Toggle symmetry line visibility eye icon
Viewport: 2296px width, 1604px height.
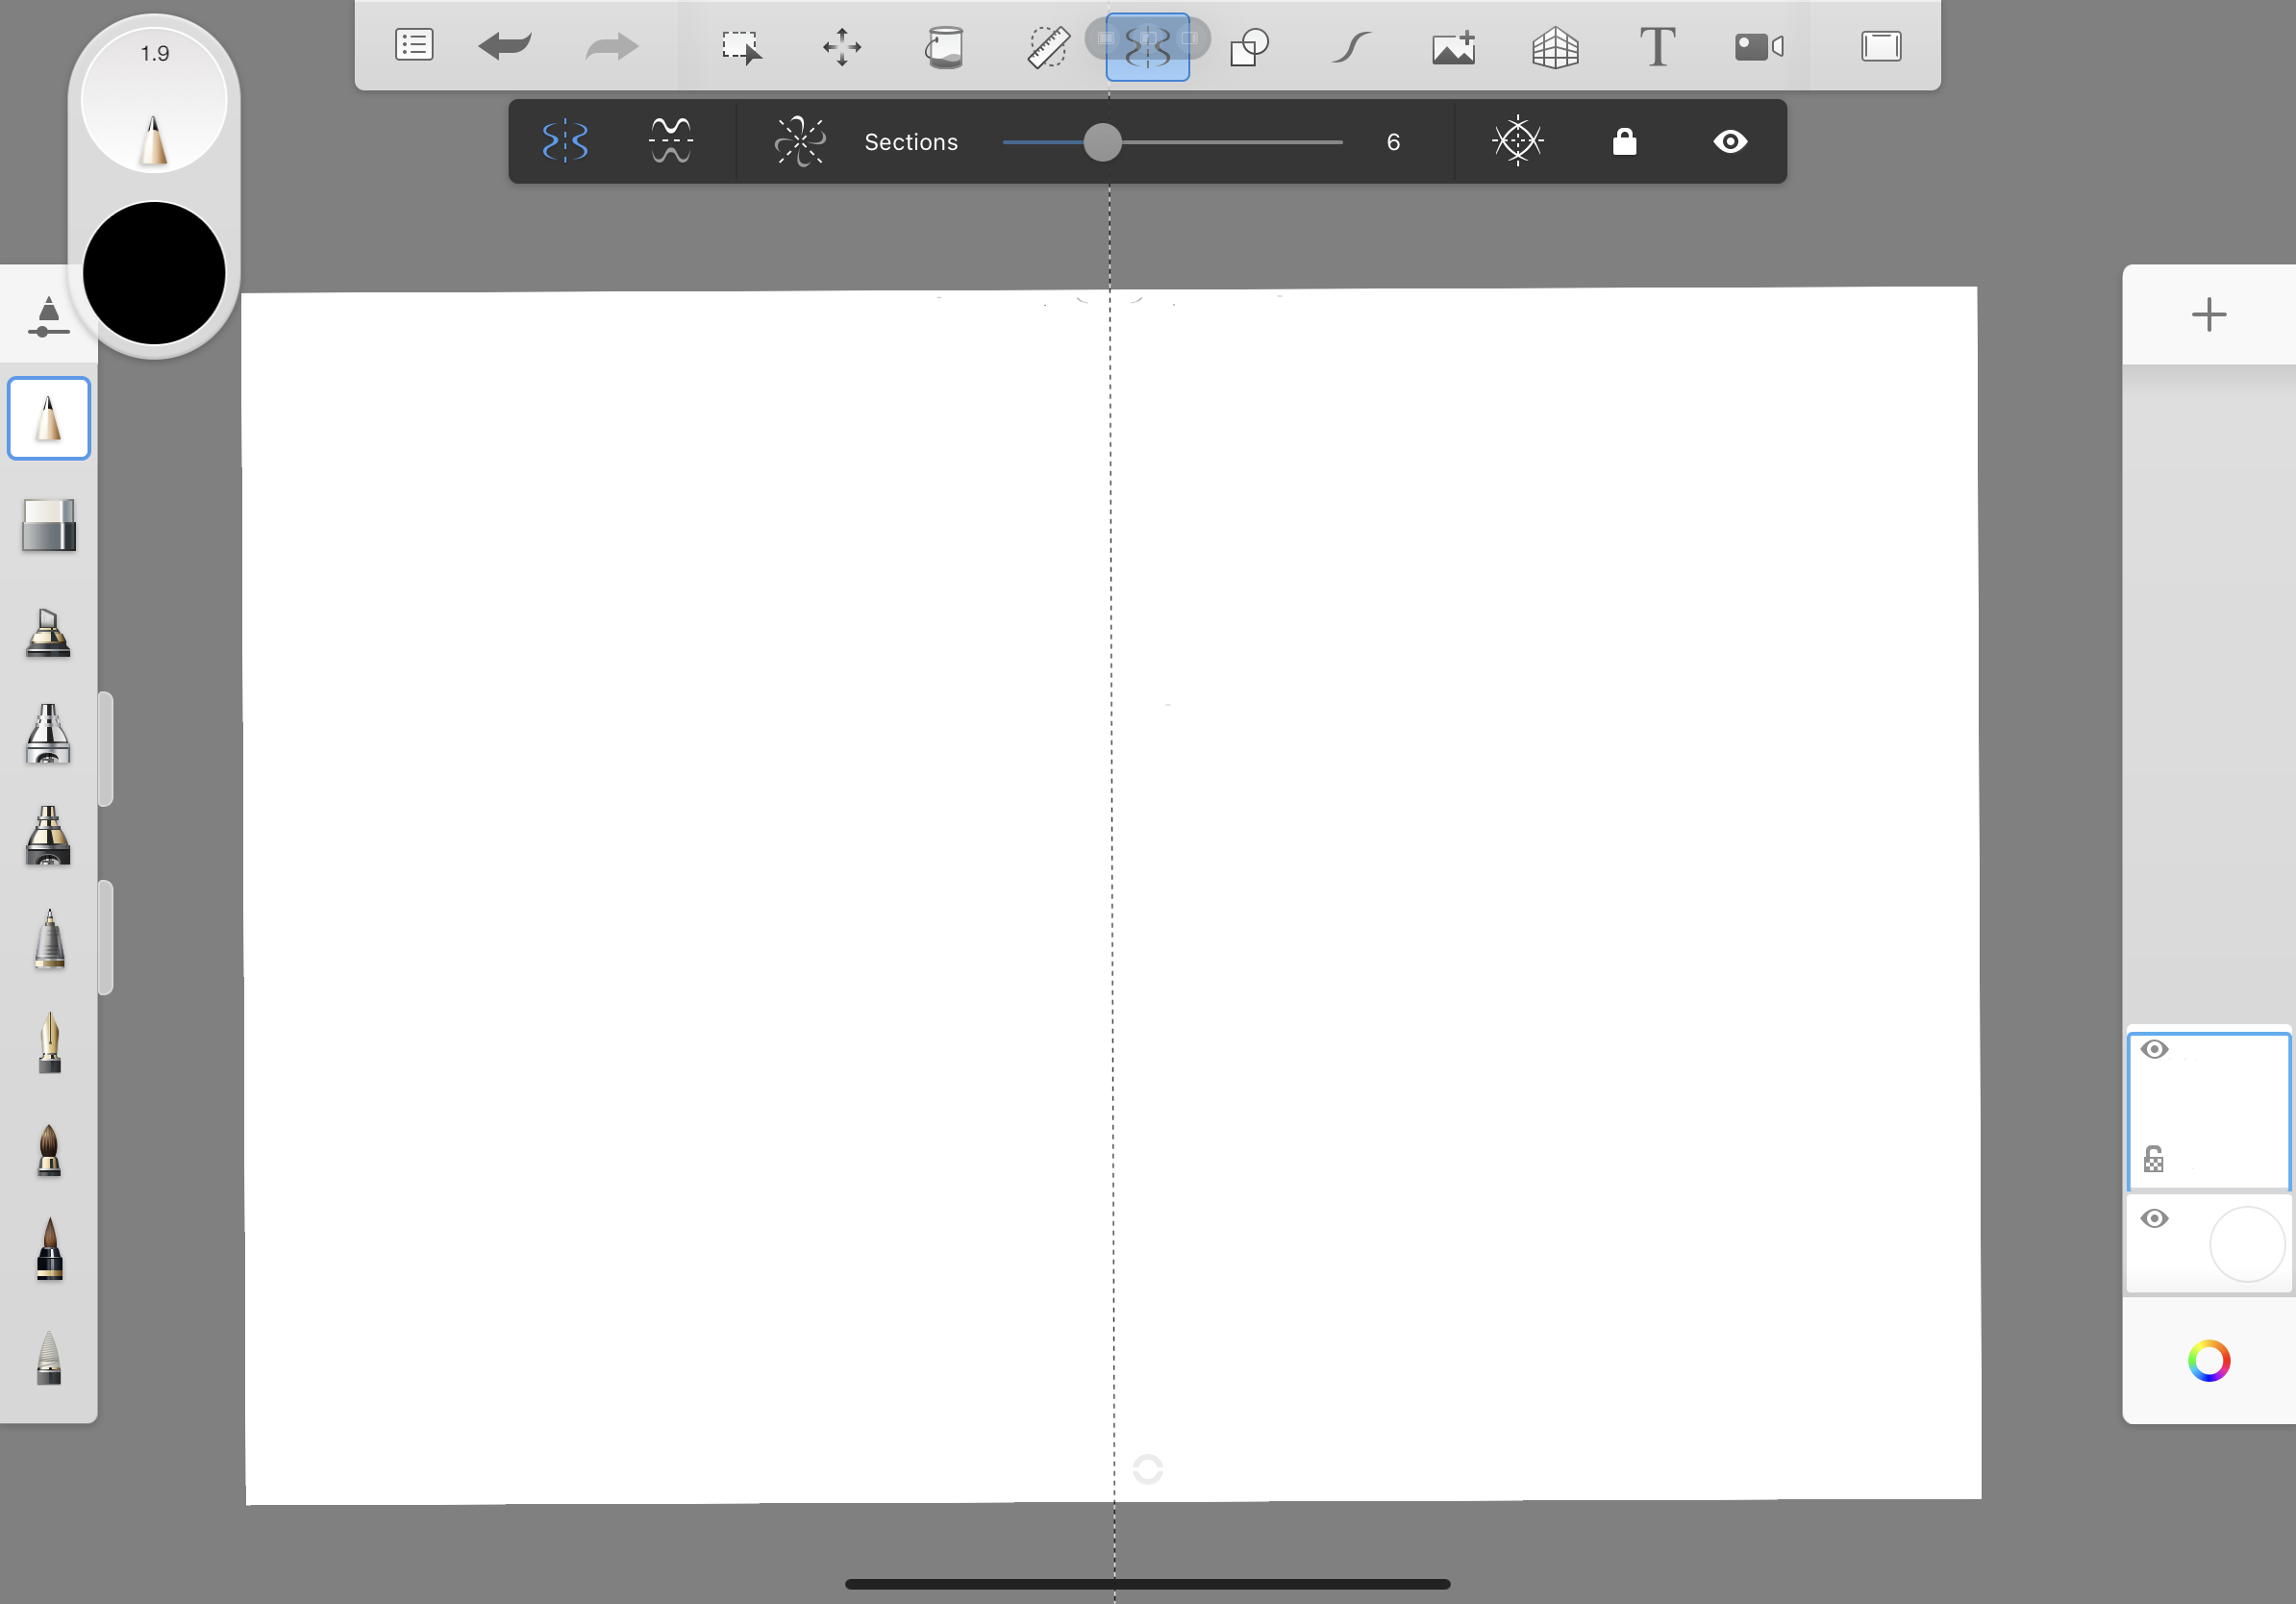(x=1730, y=142)
